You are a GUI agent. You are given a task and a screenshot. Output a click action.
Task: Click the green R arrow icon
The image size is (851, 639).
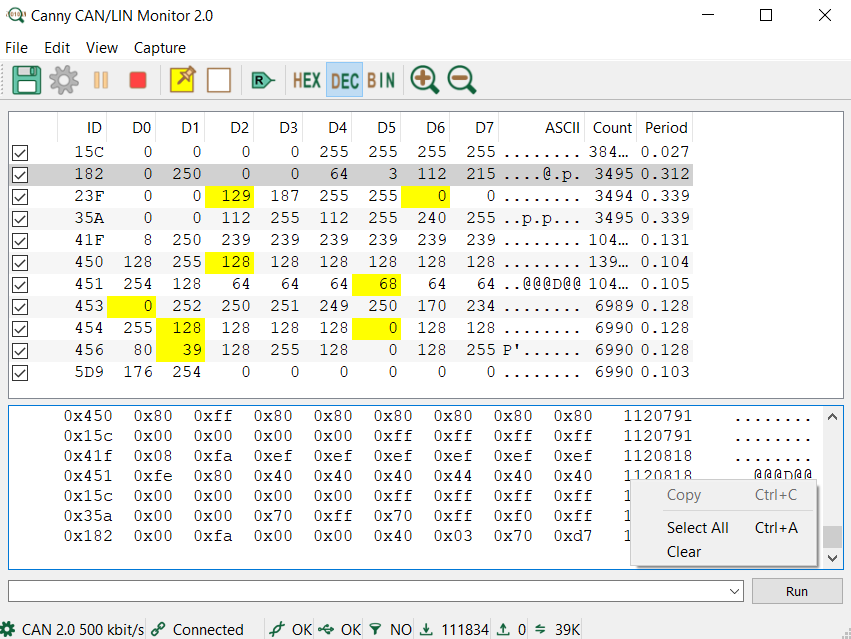(263, 81)
